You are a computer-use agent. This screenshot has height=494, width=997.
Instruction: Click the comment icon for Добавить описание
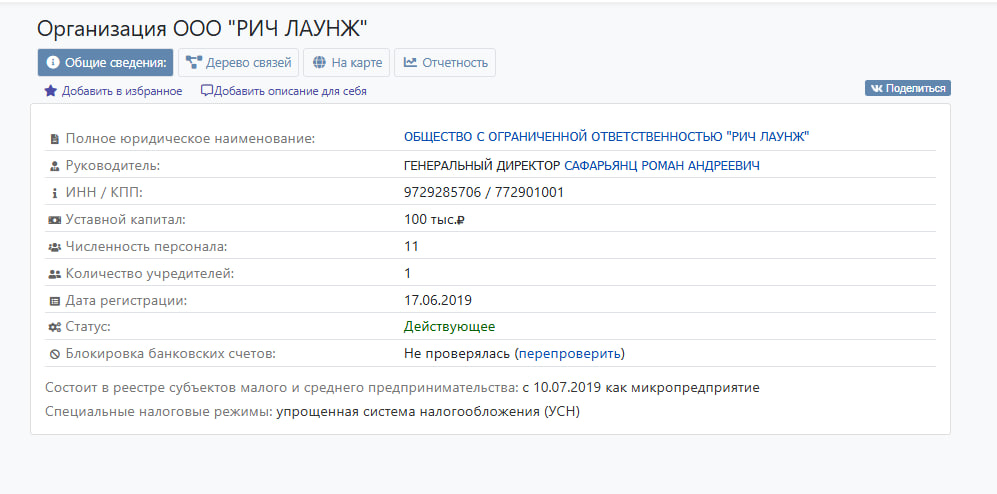pyautogui.click(x=207, y=91)
